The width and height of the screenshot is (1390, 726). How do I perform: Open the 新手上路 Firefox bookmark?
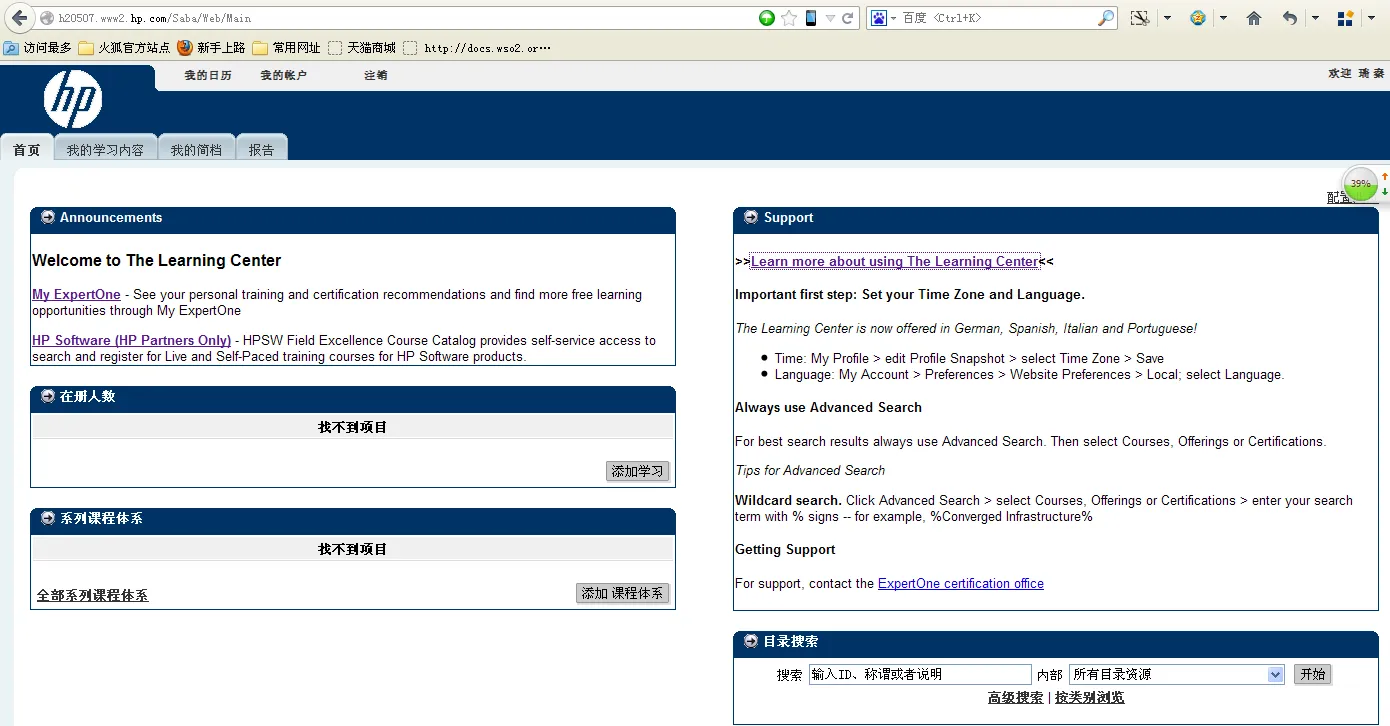tap(211, 48)
